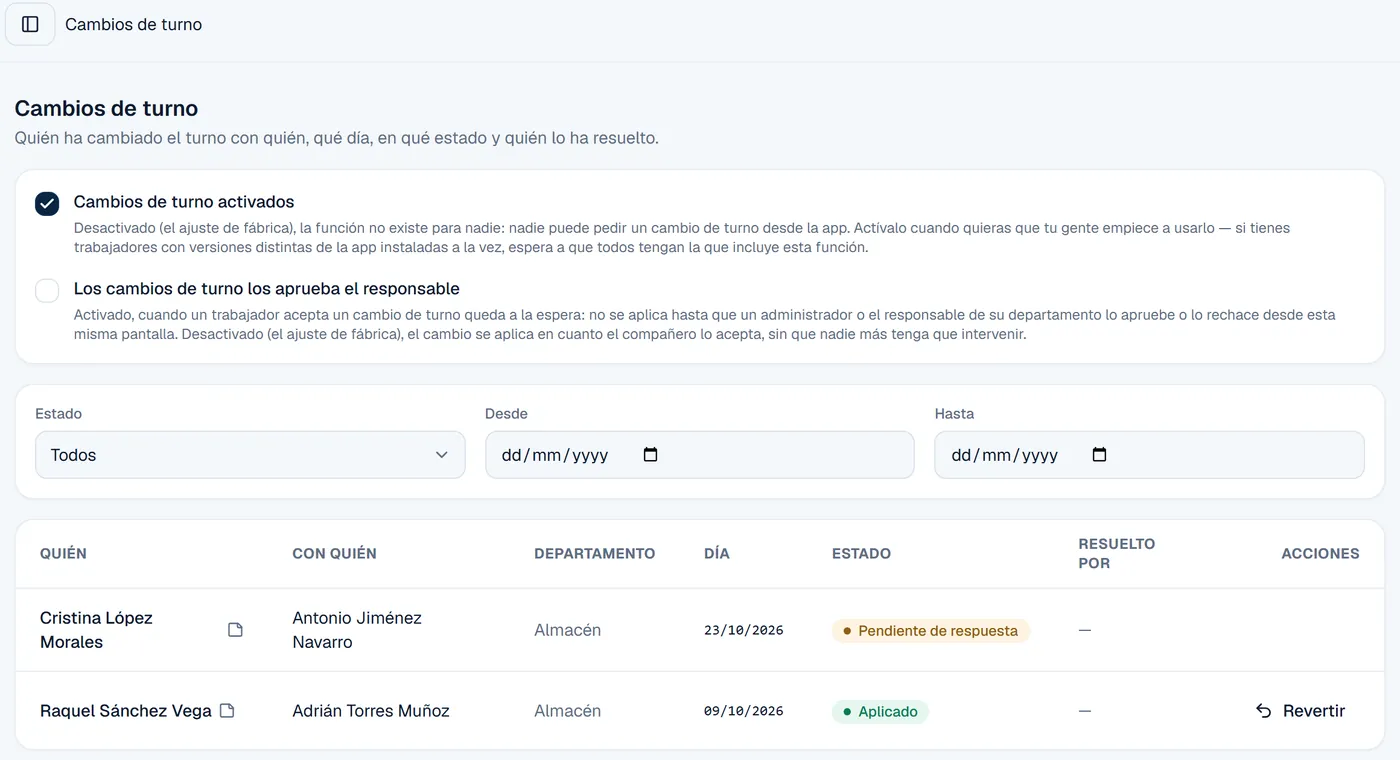This screenshot has width=1400, height=760.
Task: Click the 'ACCIONES' column header
Action: coord(1320,553)
